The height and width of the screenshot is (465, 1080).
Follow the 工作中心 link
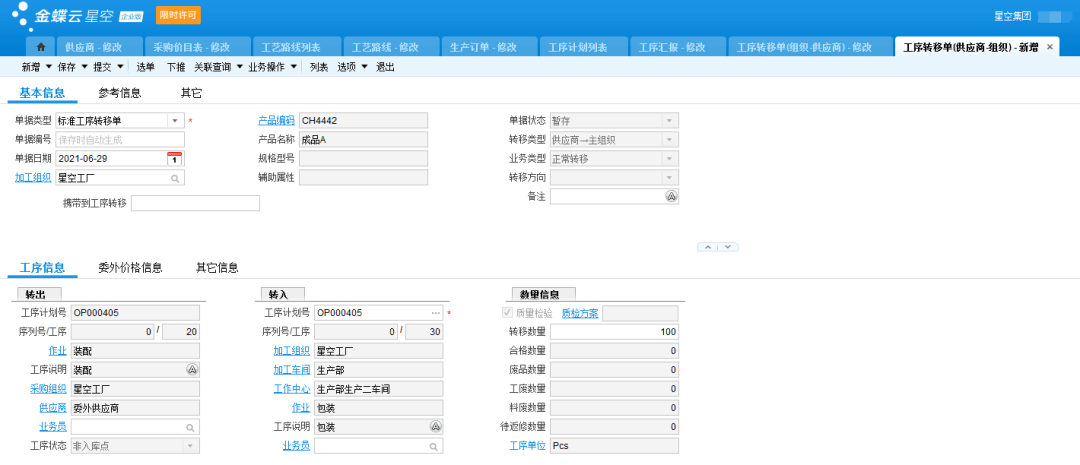click(x=291, y=389)
